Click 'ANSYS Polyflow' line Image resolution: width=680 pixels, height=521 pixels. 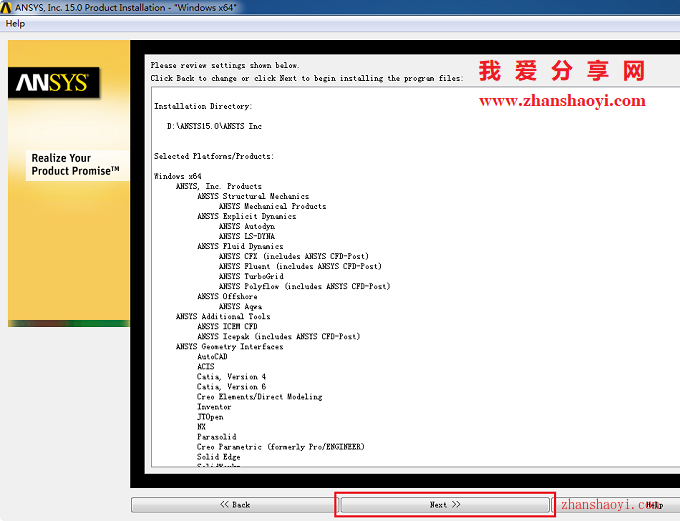(x=304, y=286)
